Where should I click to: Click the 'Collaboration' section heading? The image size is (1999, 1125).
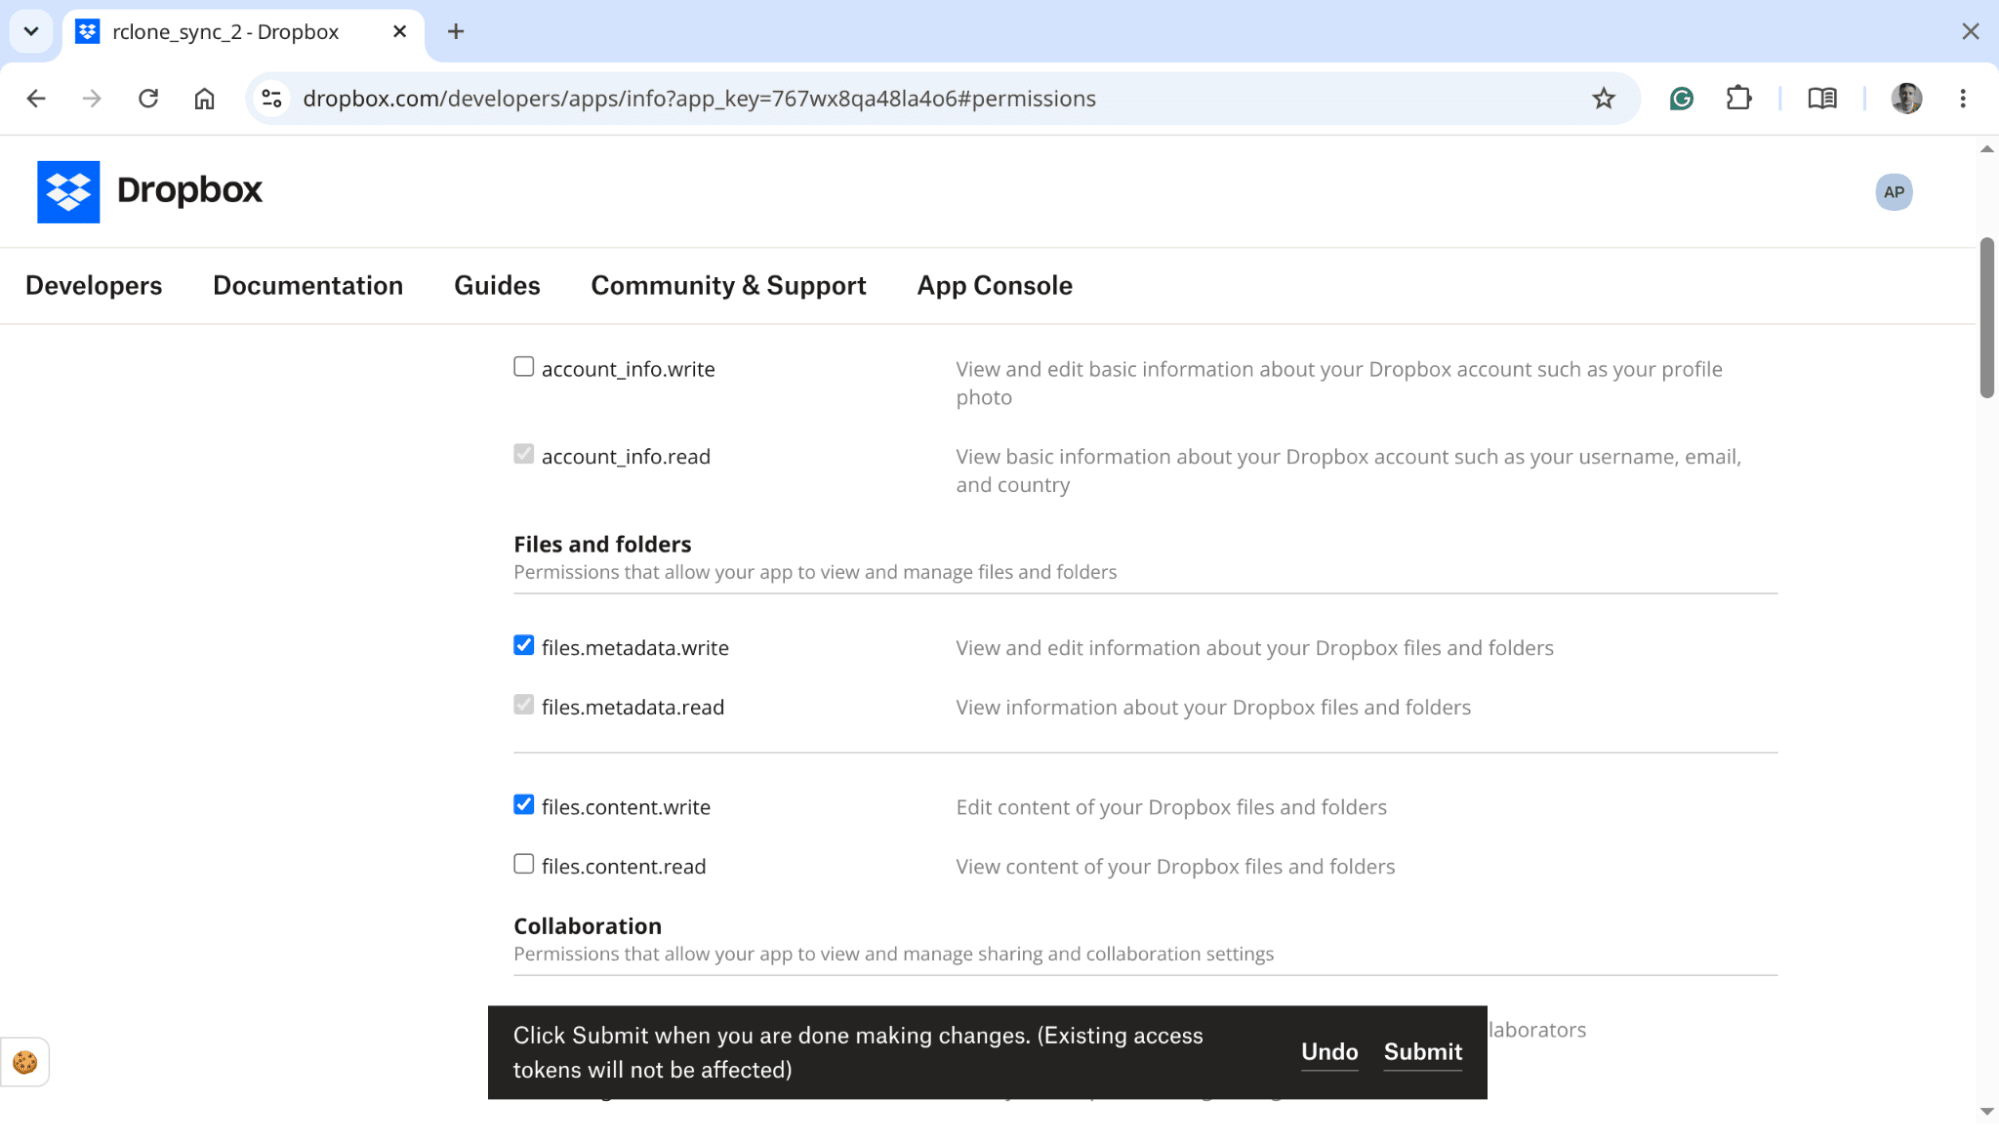588,926
